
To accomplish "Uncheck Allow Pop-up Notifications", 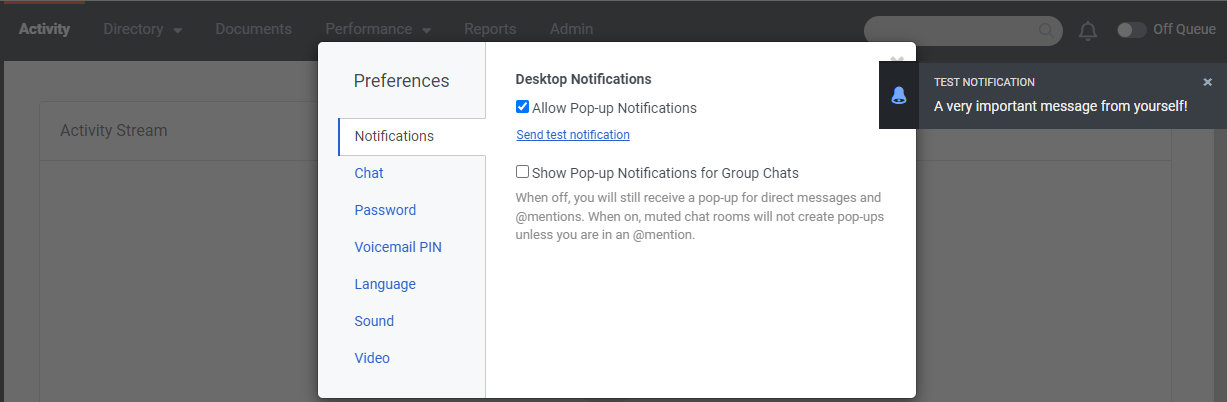I will click(x=522, y=107).
